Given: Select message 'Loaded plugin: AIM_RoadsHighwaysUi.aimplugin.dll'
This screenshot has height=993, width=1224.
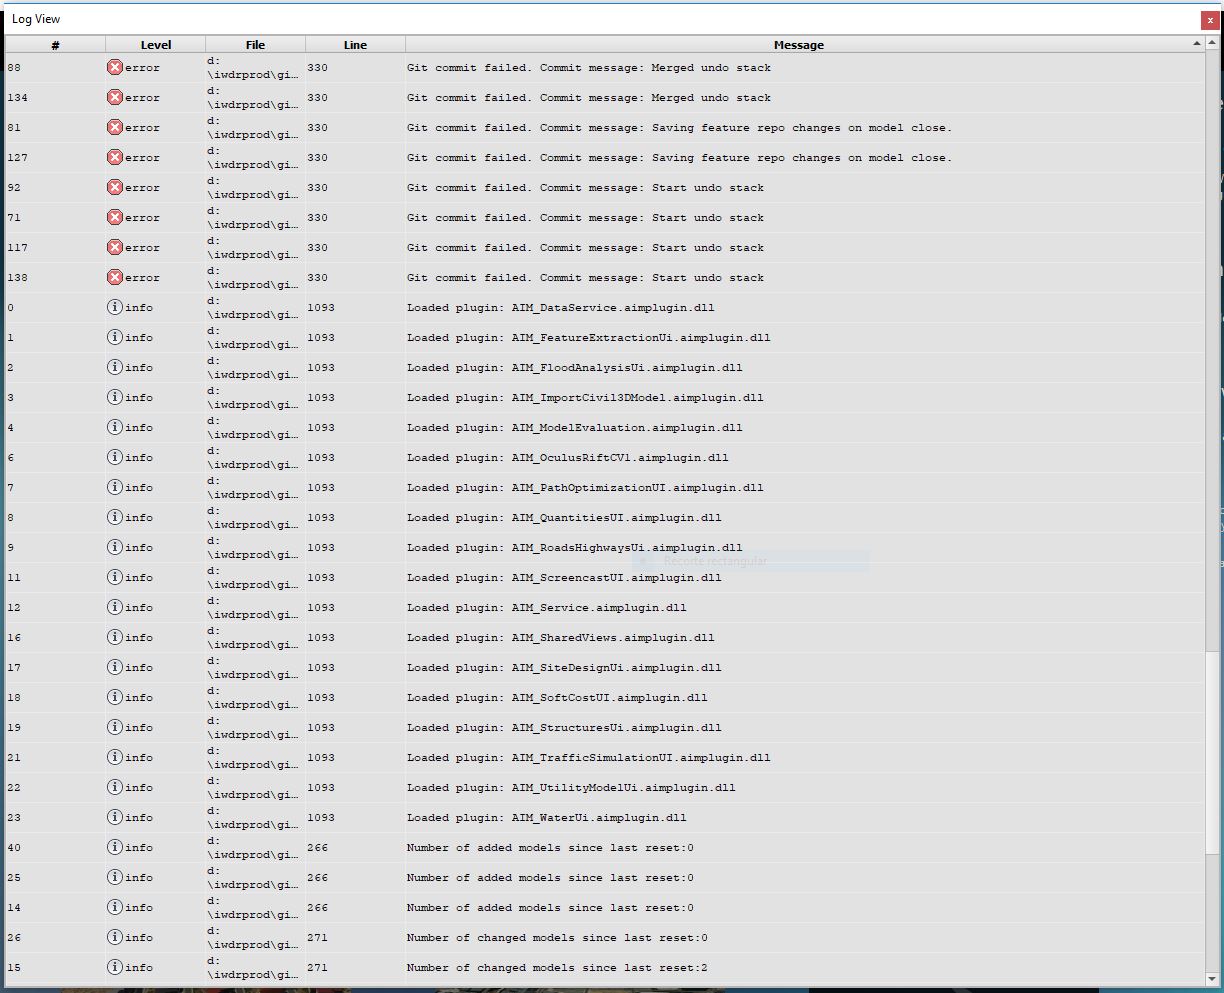Looking at the screenshot, I should (x=575, y=547).
